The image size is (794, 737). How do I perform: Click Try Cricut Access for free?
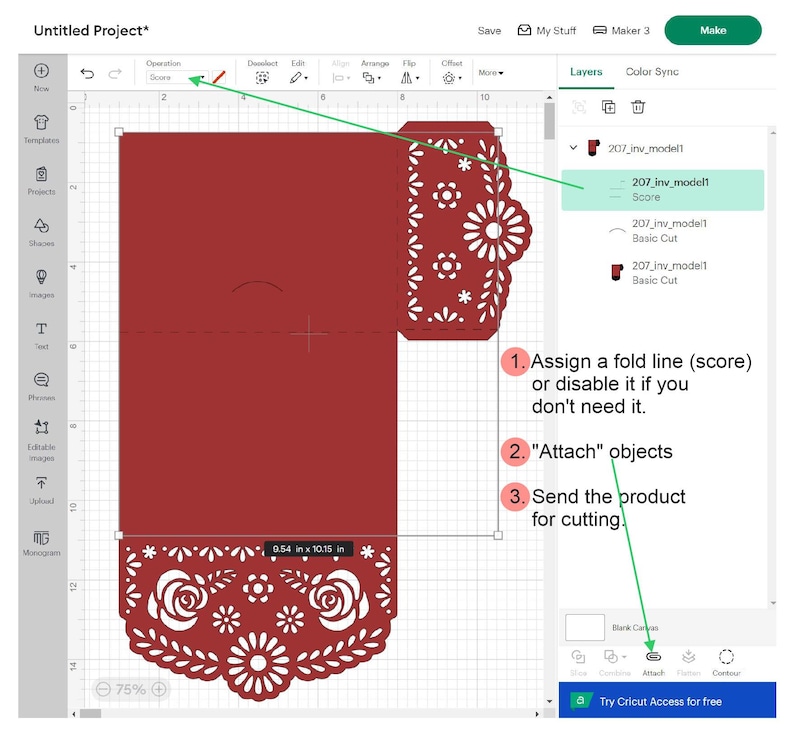[x=667, y=700]
